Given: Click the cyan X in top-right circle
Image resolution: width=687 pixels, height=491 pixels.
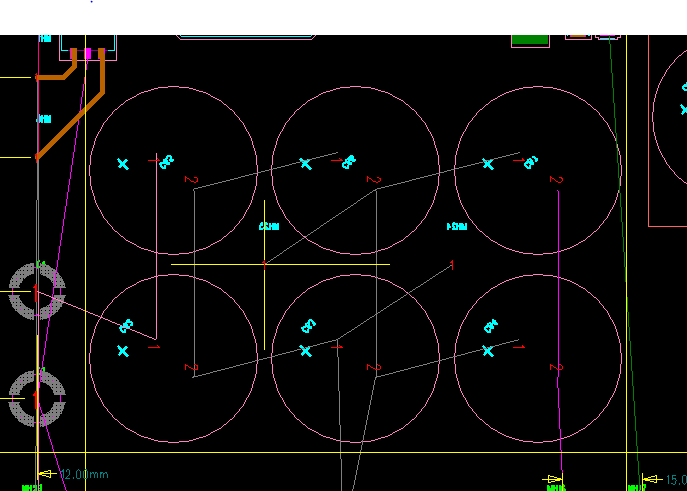Looking at the screenshot, I should coord(488,164).
